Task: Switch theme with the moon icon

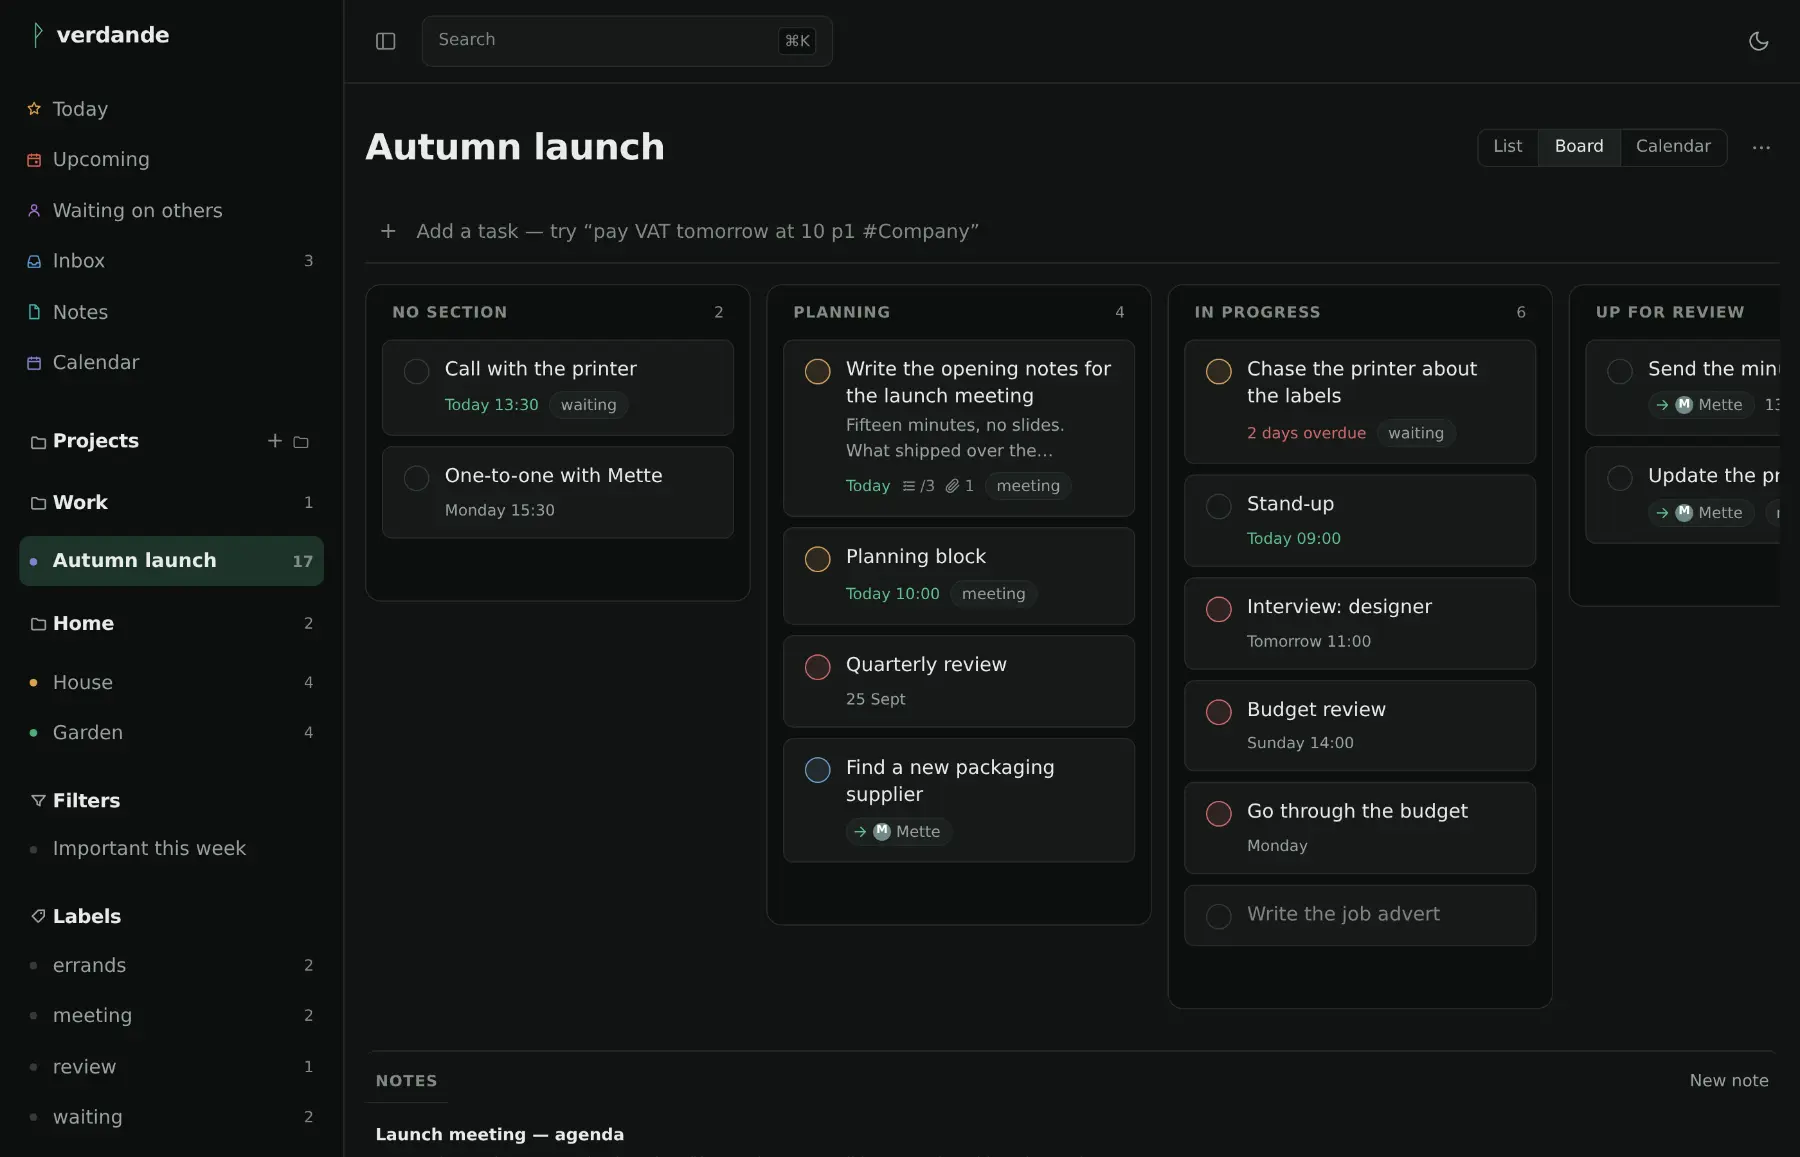Action: [x=1758, y=41]
